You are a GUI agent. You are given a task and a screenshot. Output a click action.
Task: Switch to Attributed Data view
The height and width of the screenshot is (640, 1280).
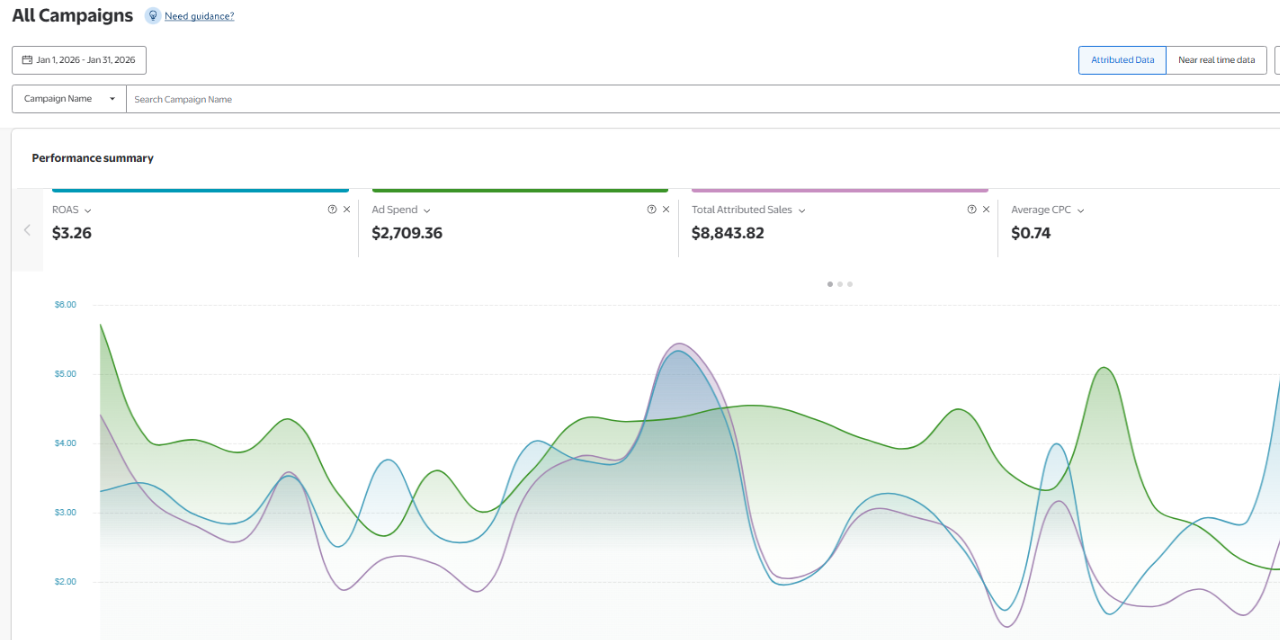(x=1122, y=60)
